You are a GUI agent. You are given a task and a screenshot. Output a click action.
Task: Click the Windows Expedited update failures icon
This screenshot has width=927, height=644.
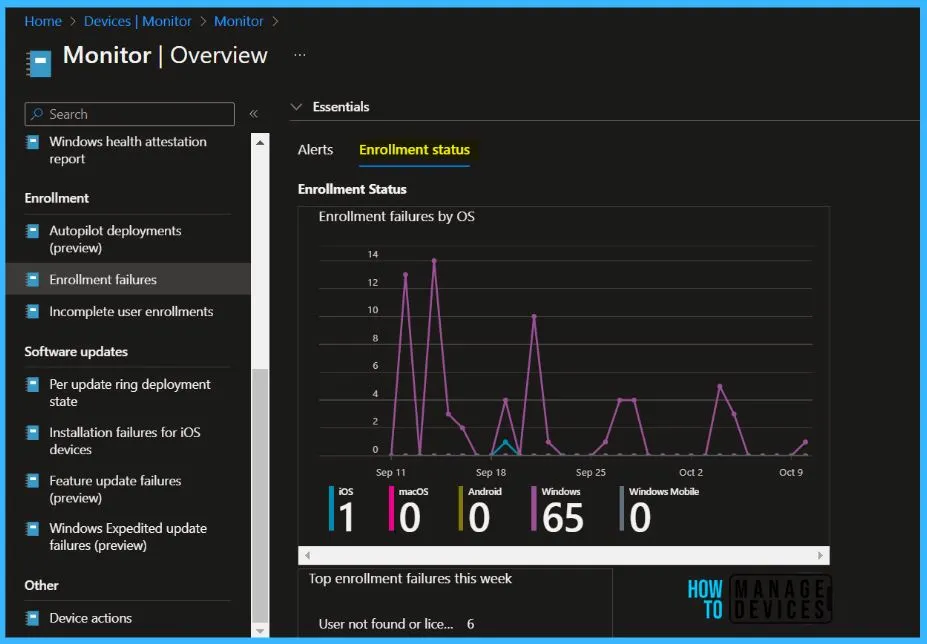coord(33,528)
